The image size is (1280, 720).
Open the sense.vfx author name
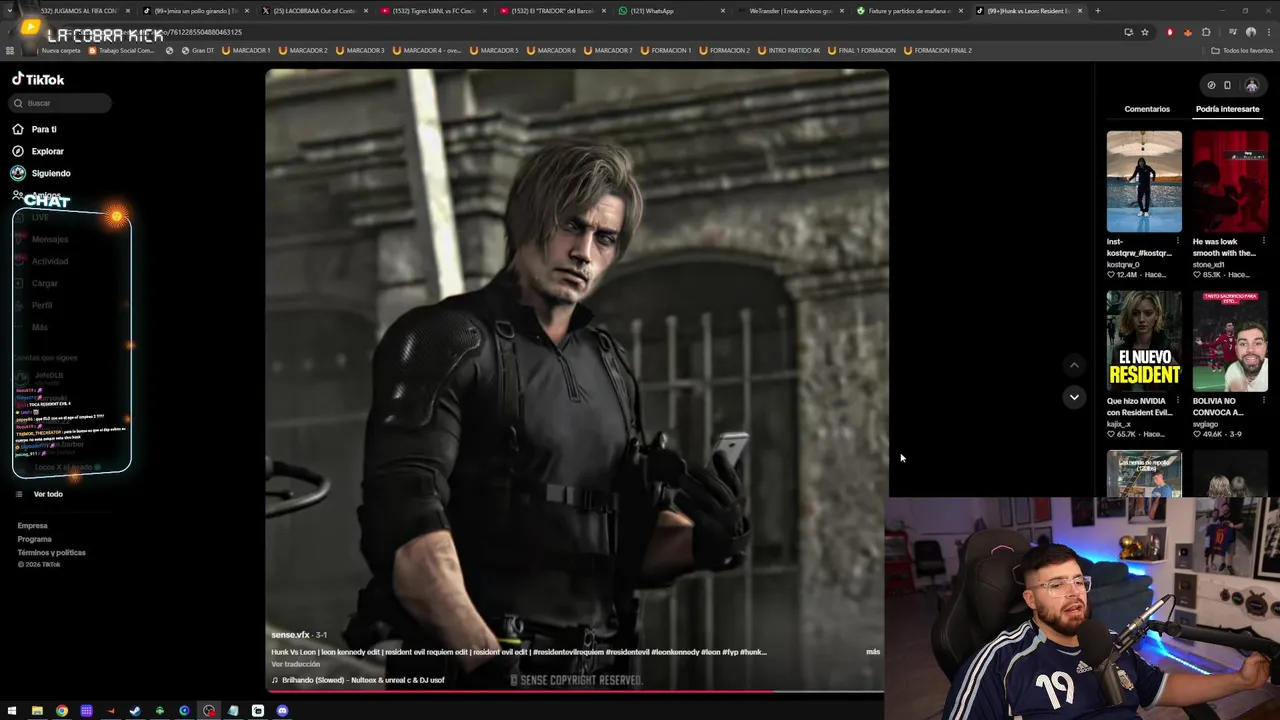[x=290, y=635]
